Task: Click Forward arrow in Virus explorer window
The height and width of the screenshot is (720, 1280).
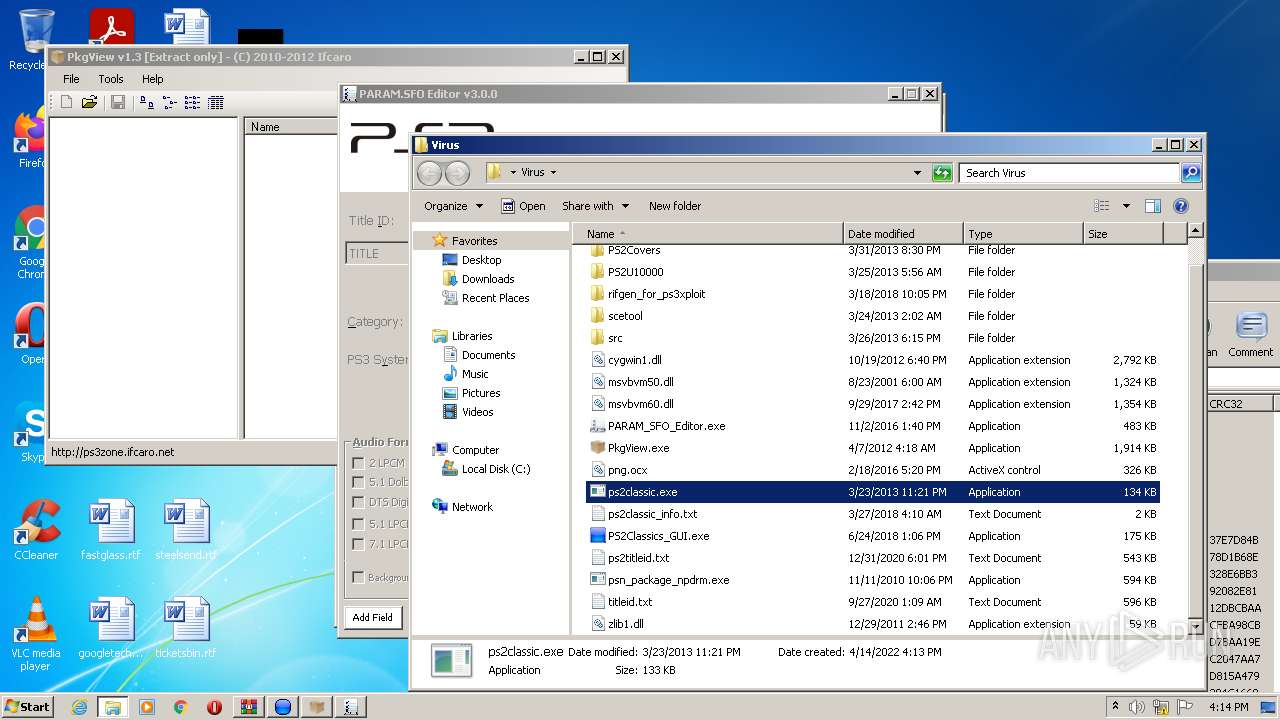Action: (x=458, y=173)
